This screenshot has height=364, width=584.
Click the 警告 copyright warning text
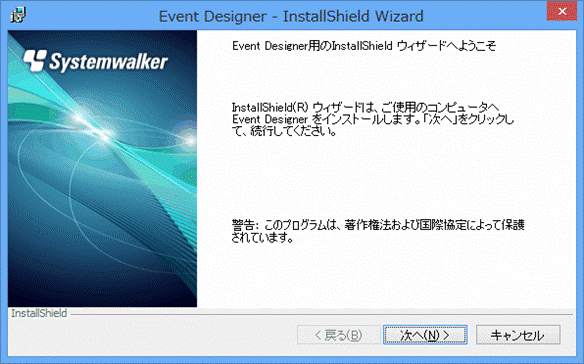378,231
